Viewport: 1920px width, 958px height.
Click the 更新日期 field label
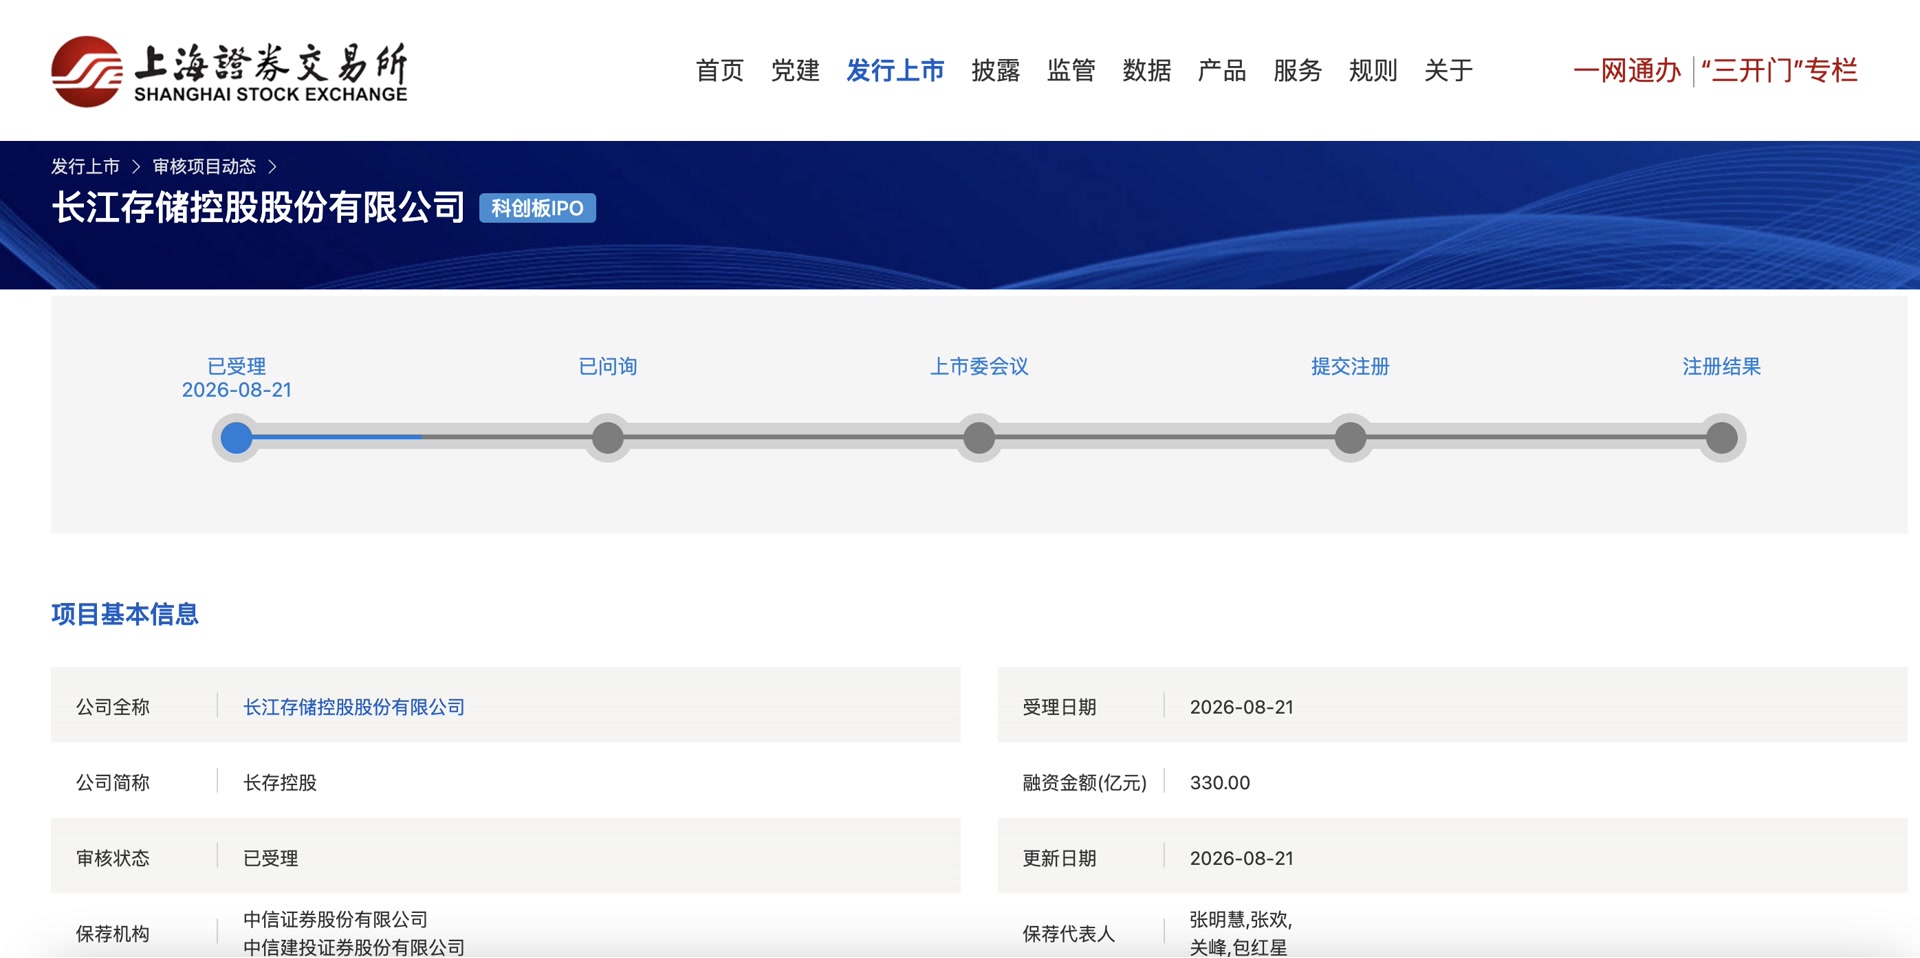point(1060,858)
